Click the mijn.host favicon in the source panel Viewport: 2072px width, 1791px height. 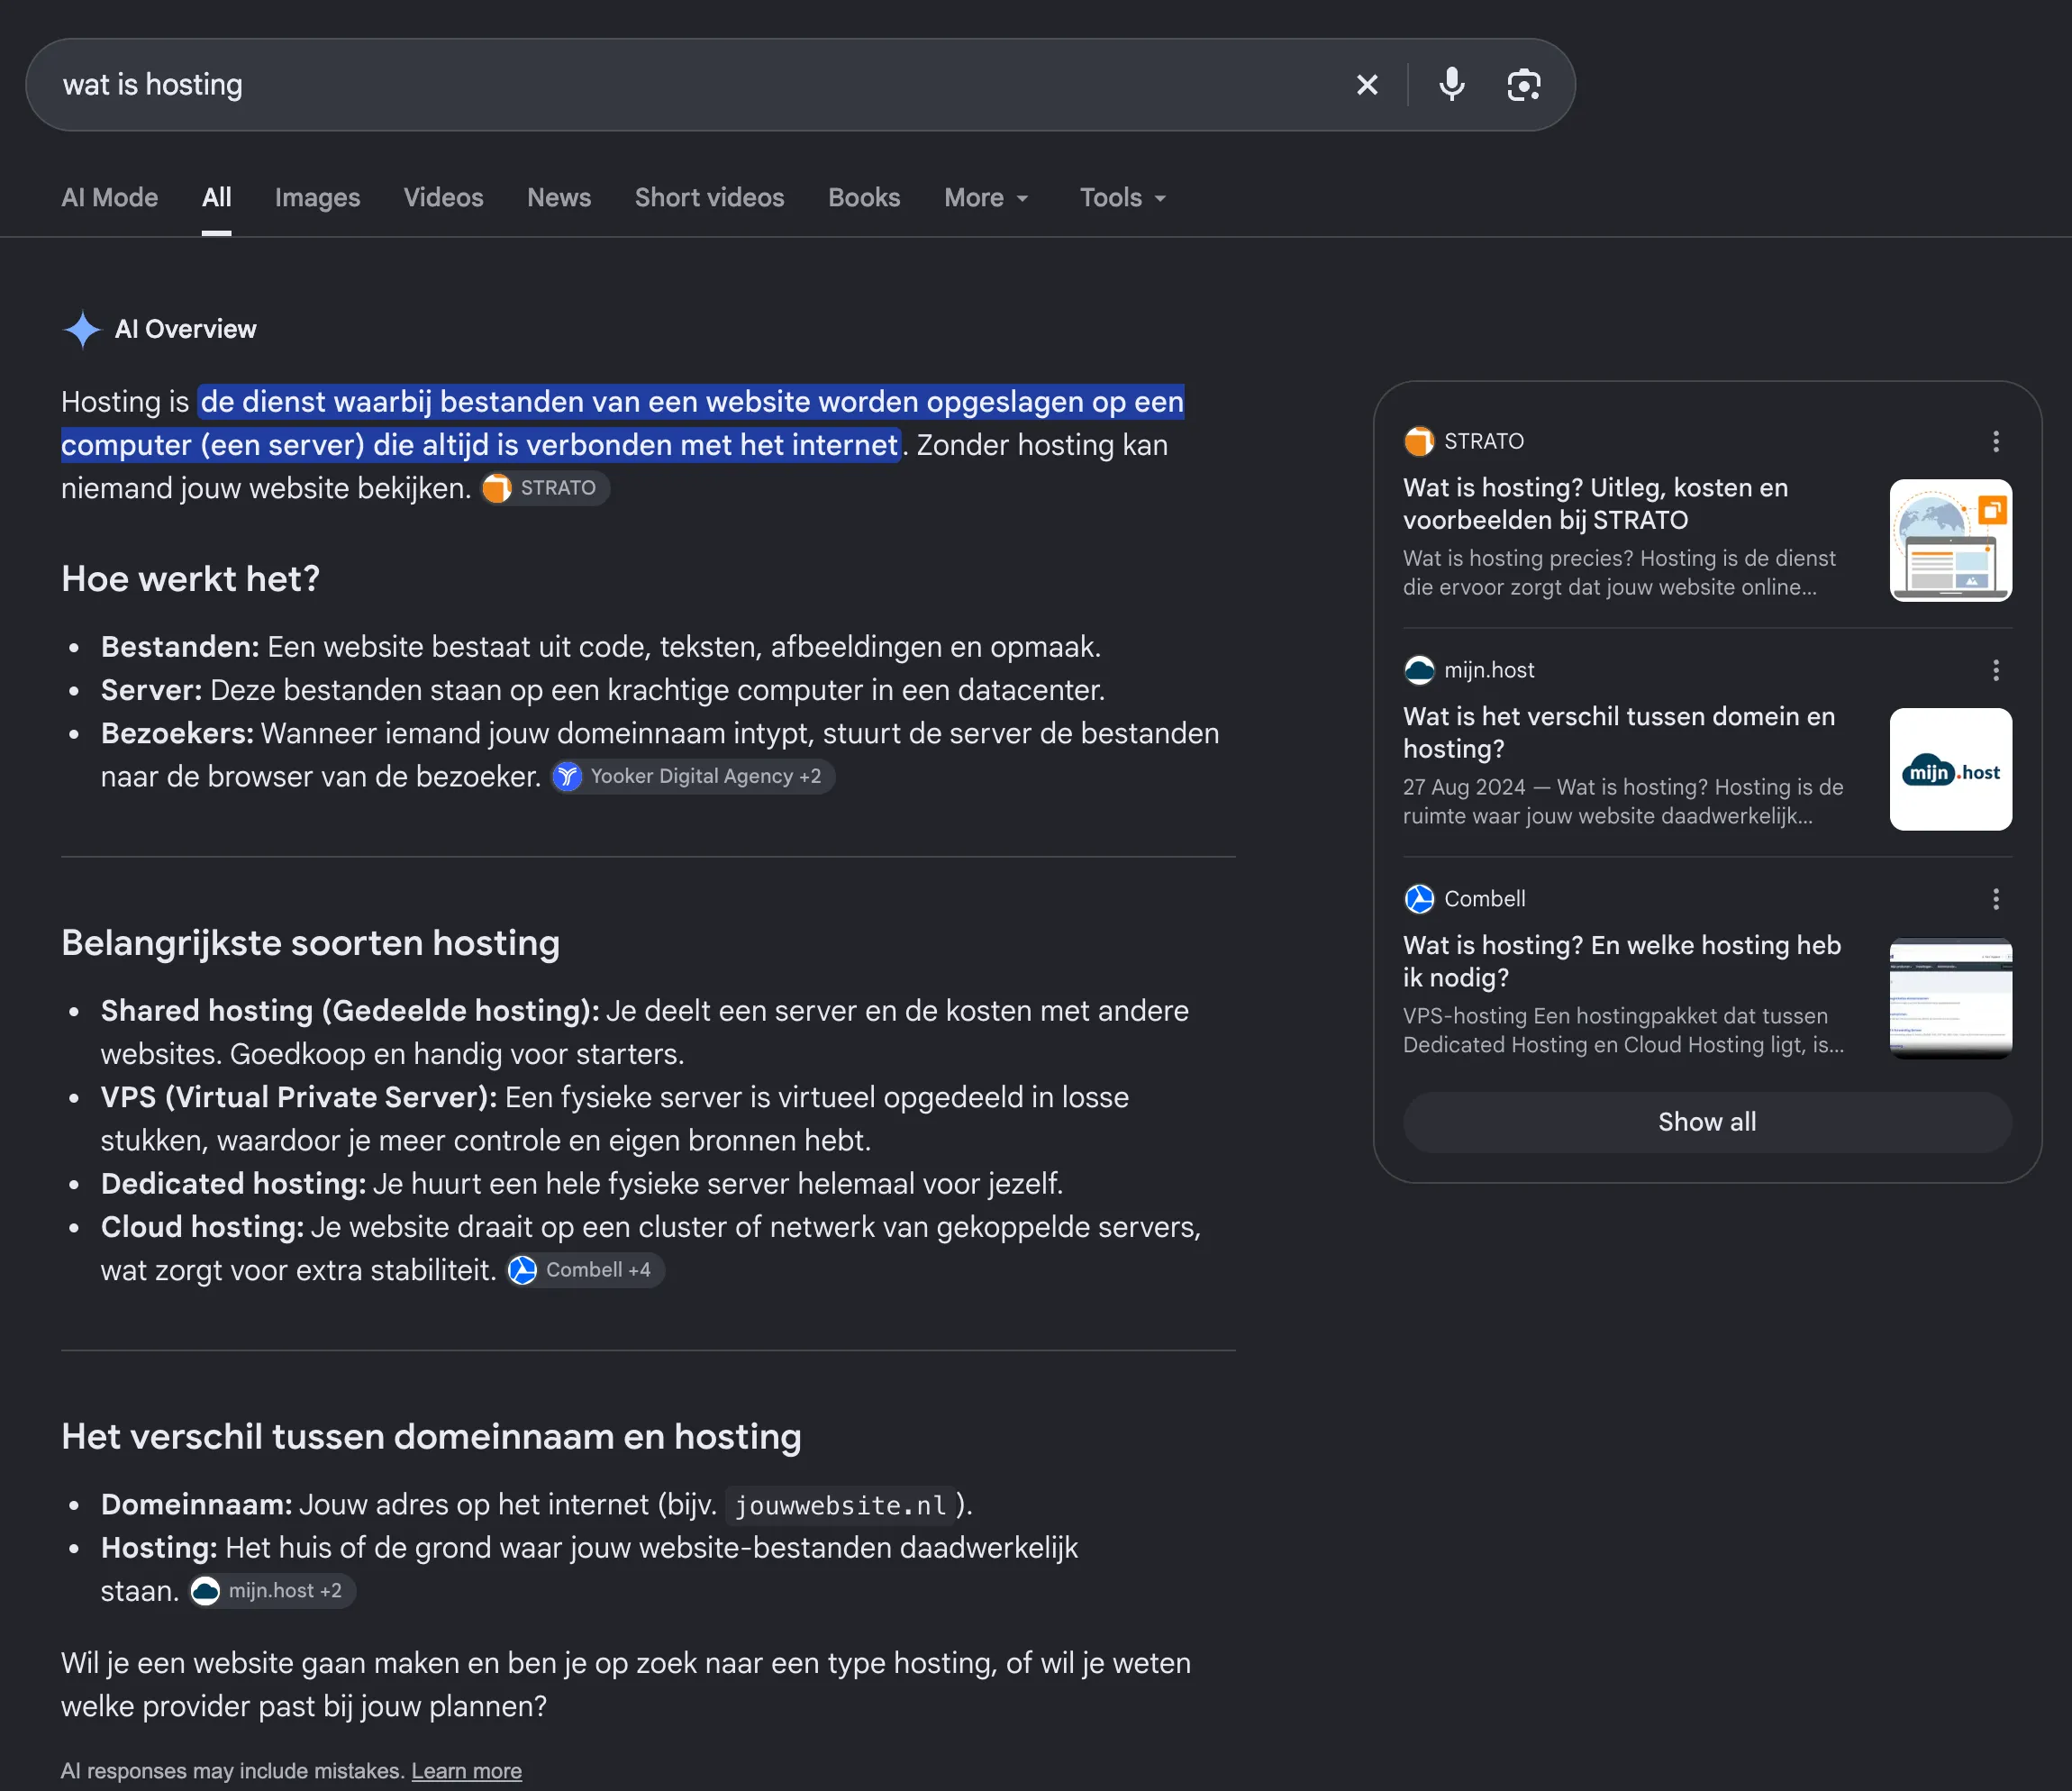(1418, 670)
